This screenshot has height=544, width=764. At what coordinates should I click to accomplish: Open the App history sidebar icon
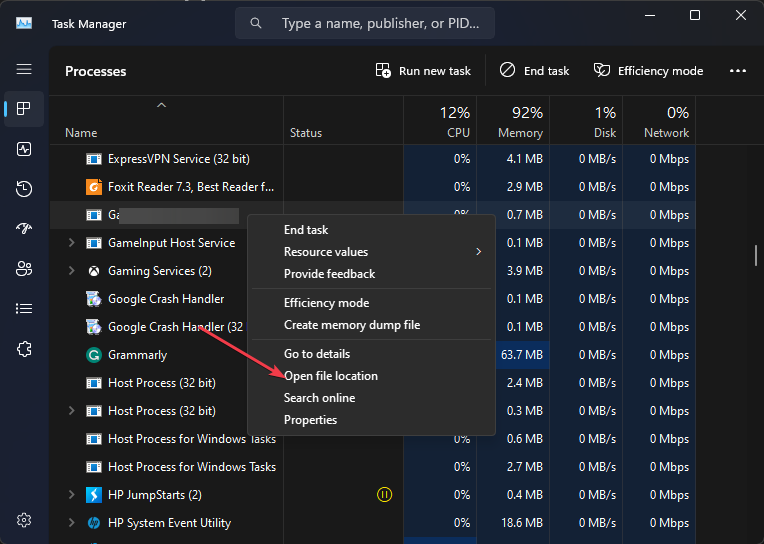24,189
